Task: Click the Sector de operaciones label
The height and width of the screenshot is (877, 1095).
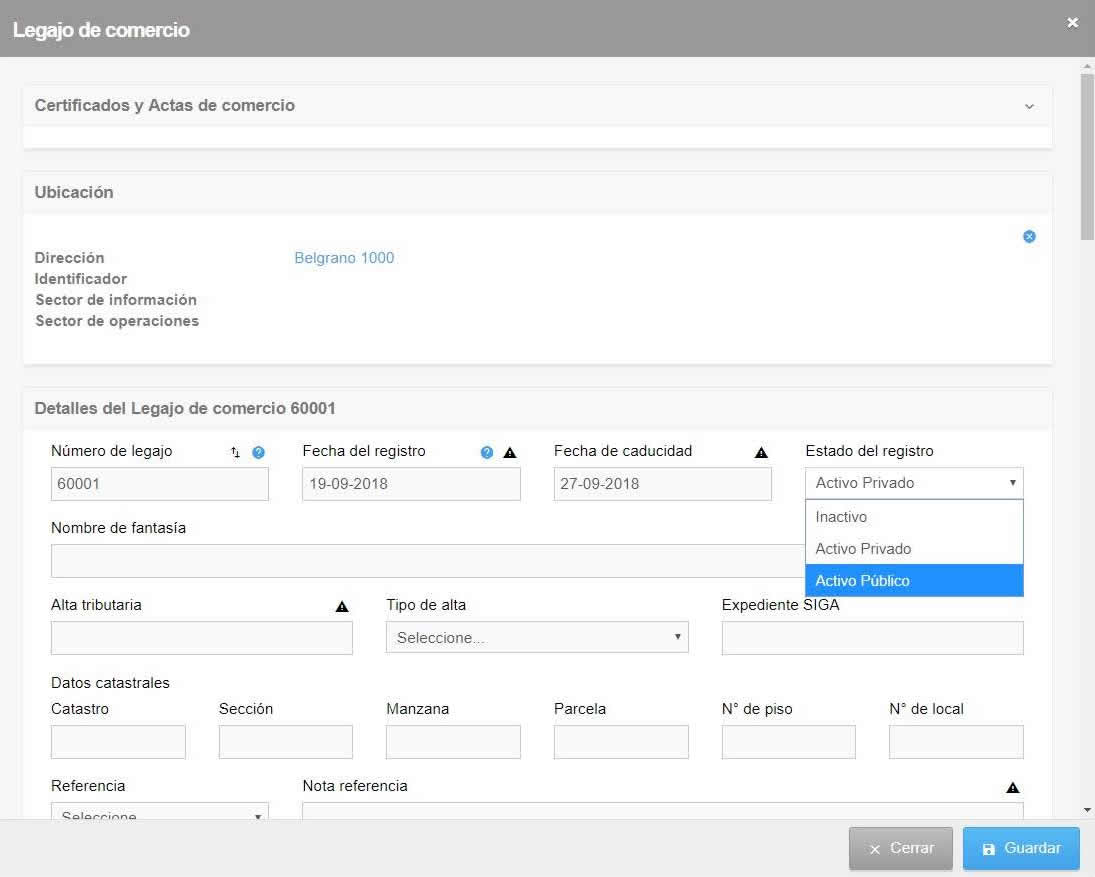Action: point(117,321)
